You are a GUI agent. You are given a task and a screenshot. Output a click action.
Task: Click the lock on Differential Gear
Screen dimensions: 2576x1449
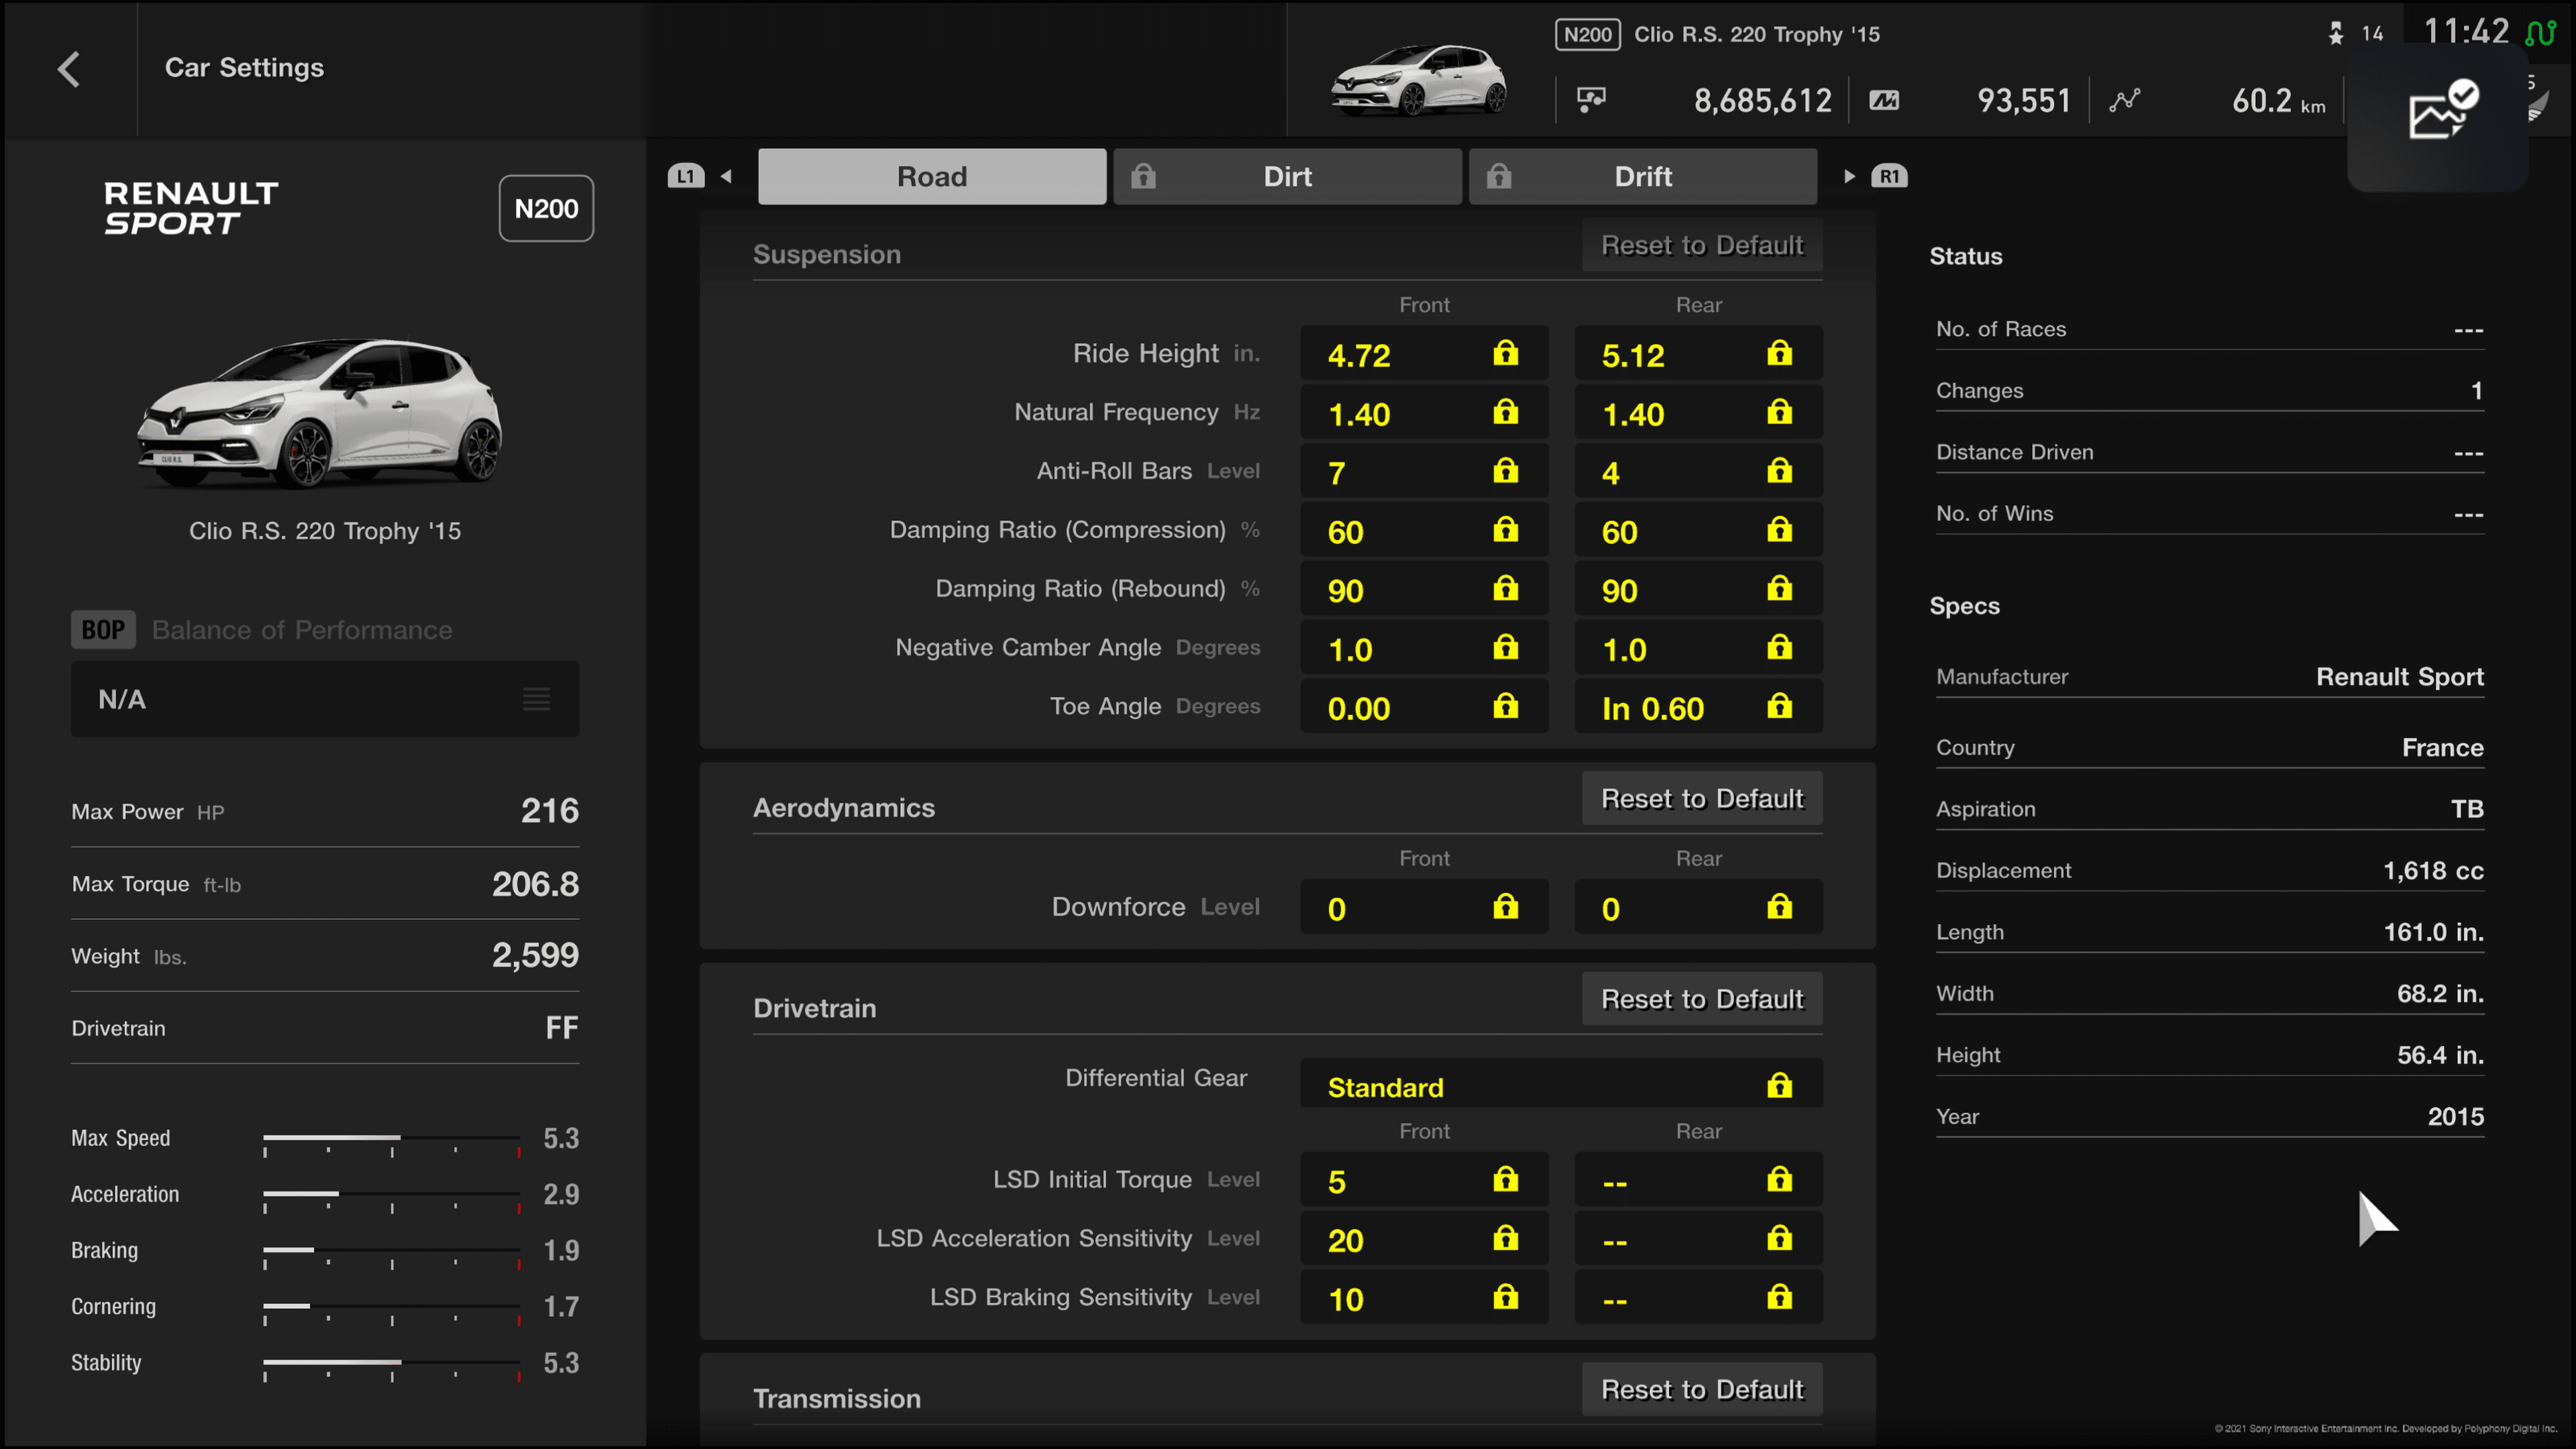pyautogui.click(x=1779, y=1085)
